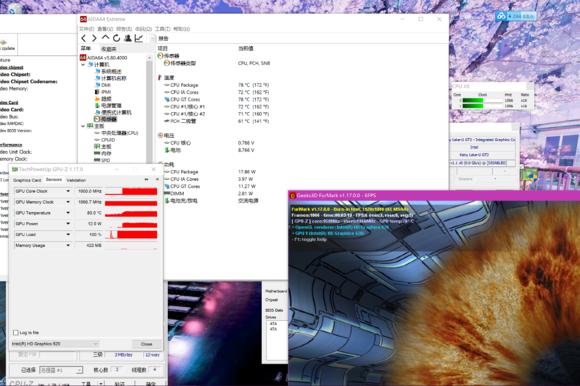Screen dimensions: 580x386
Task: Click the FurMark window title icon
Action: (x=293, y=195)
